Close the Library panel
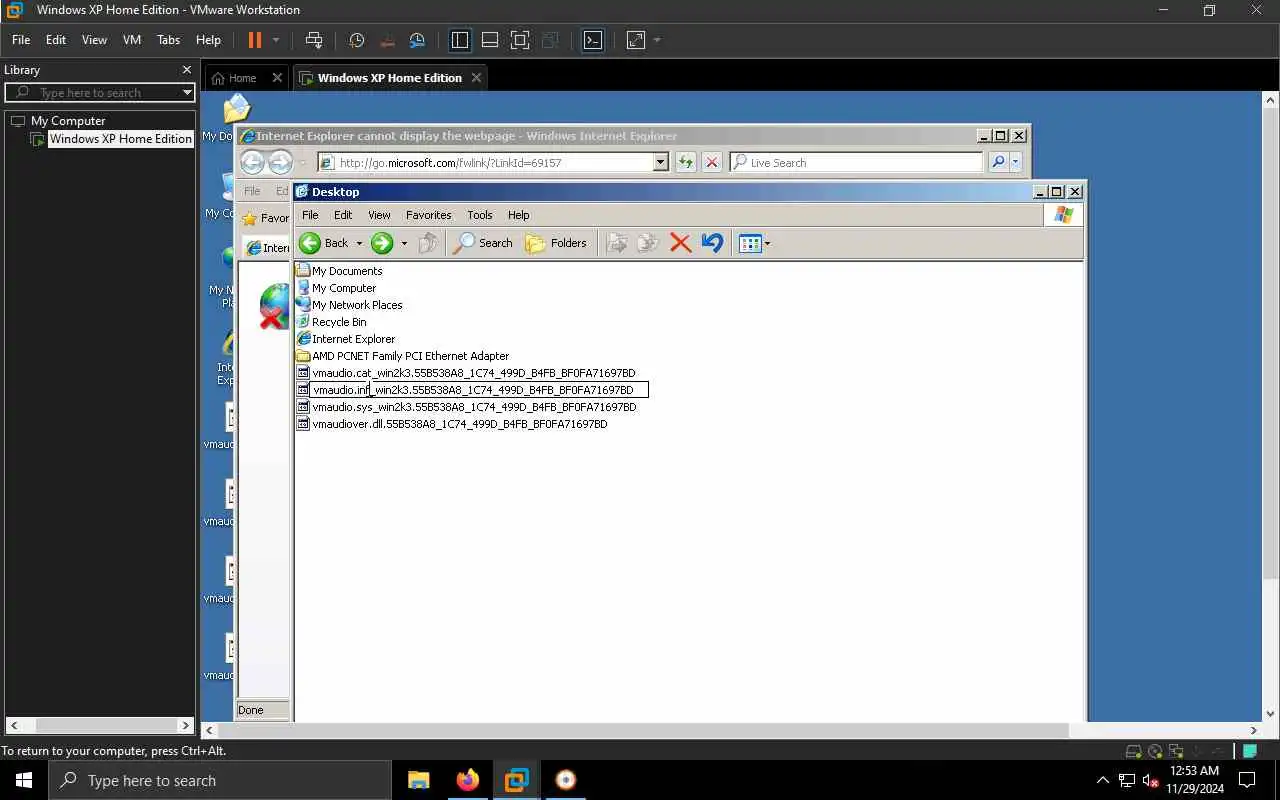The image size is (1280, 800). click(x=186, y=70)
